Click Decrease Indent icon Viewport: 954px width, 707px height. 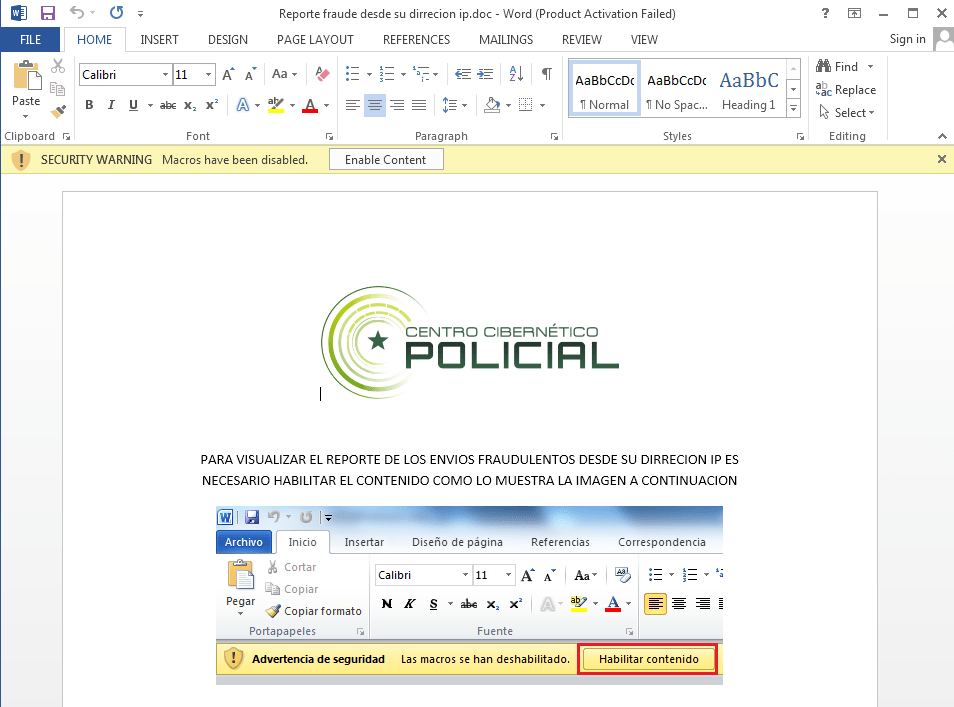[463, 74]
